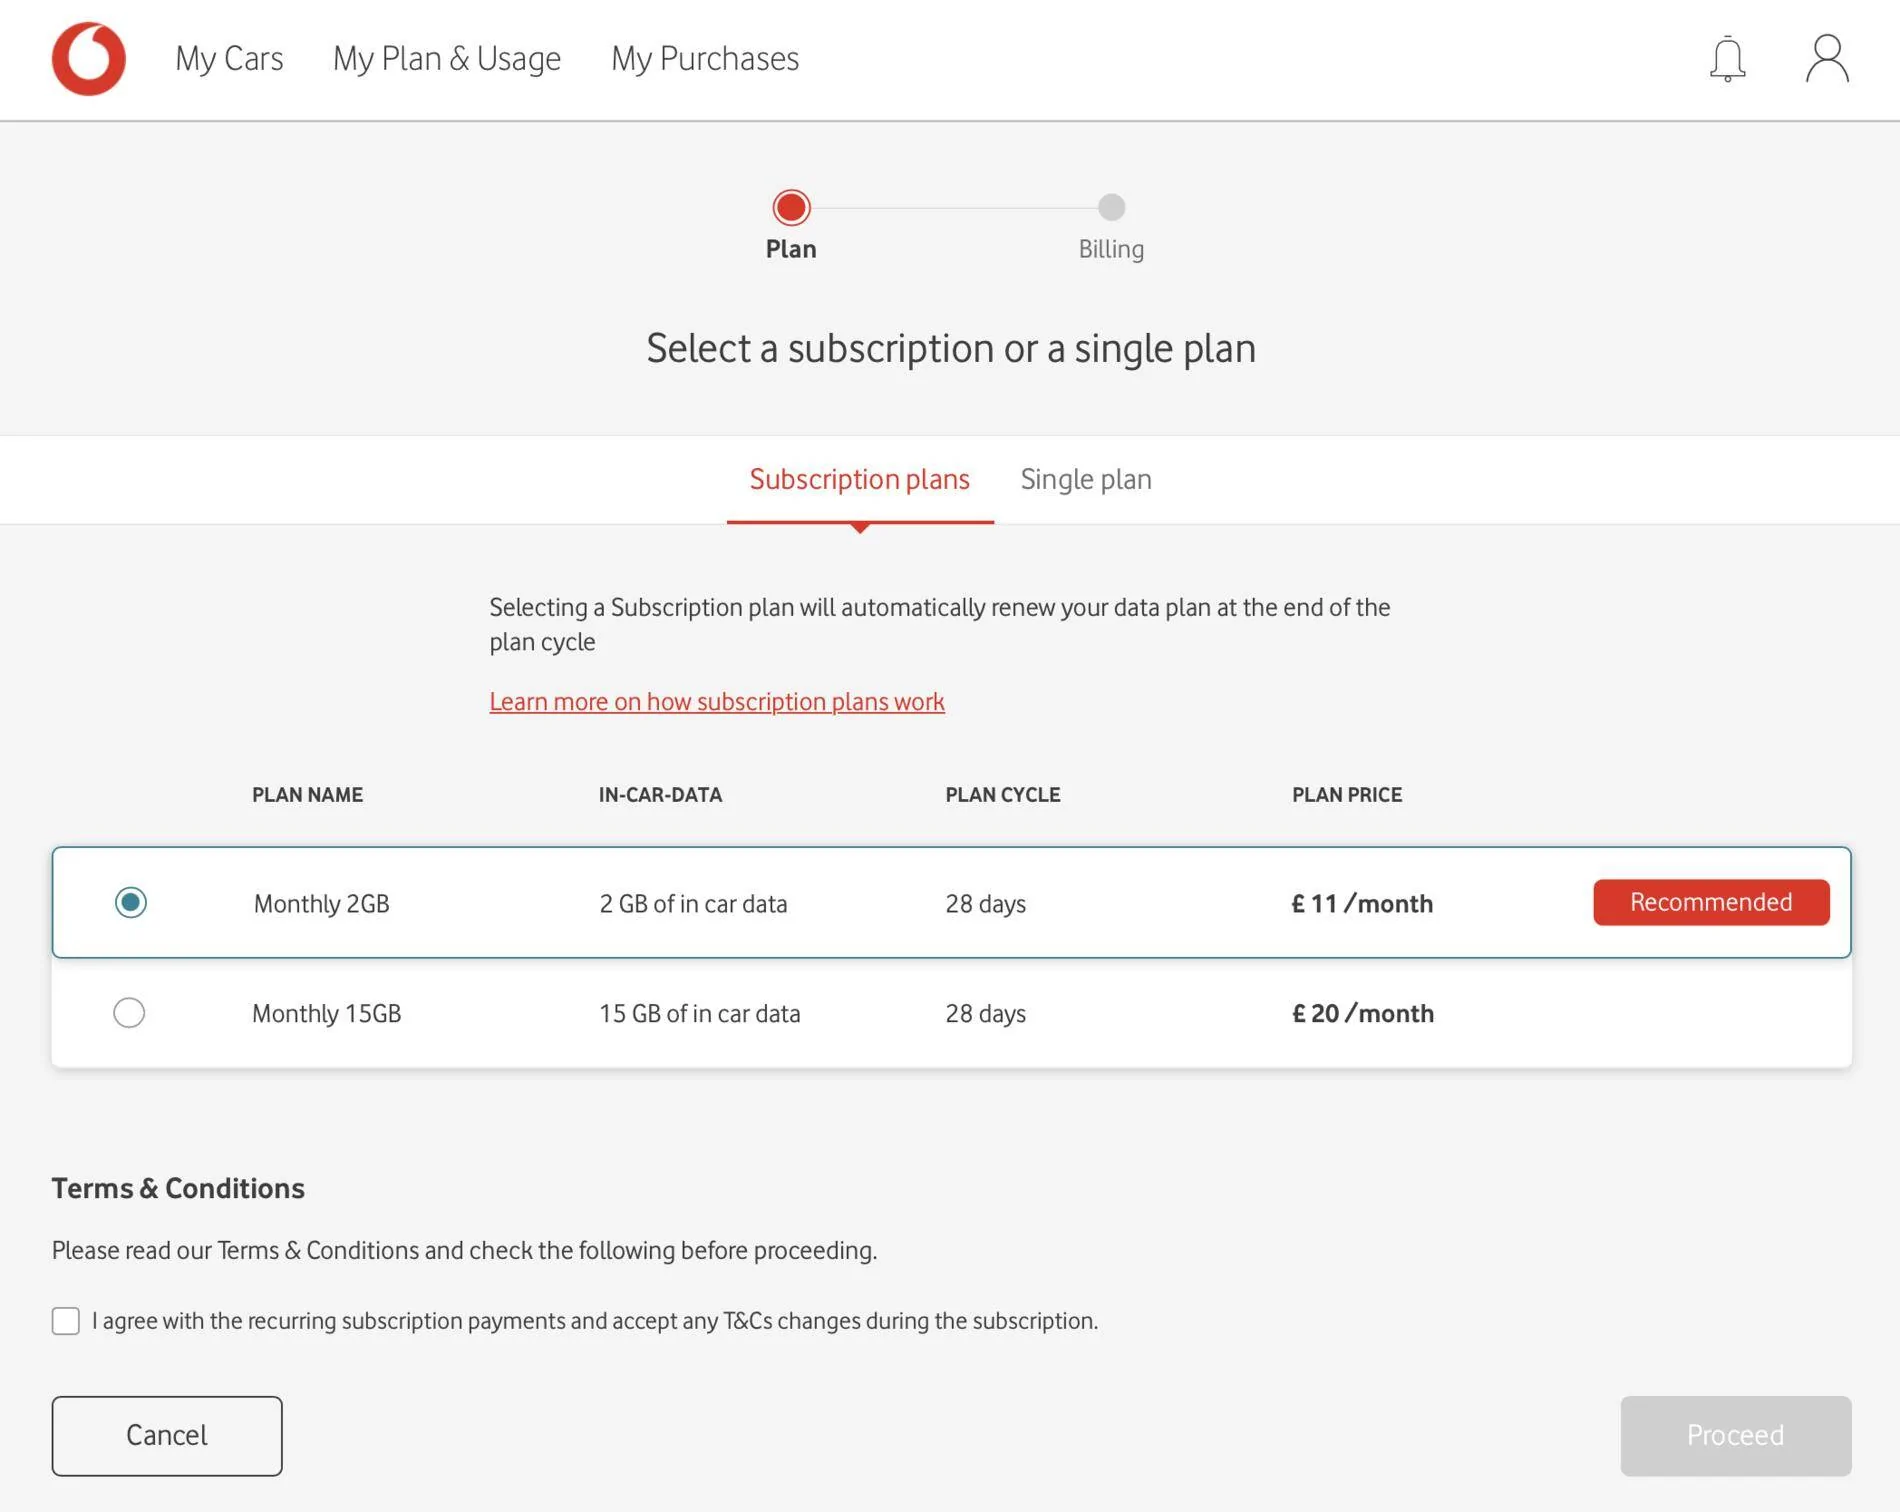Click the PLAN NAME column header
This screenshot has height=1512, width=1900.
tap(307, 795)
